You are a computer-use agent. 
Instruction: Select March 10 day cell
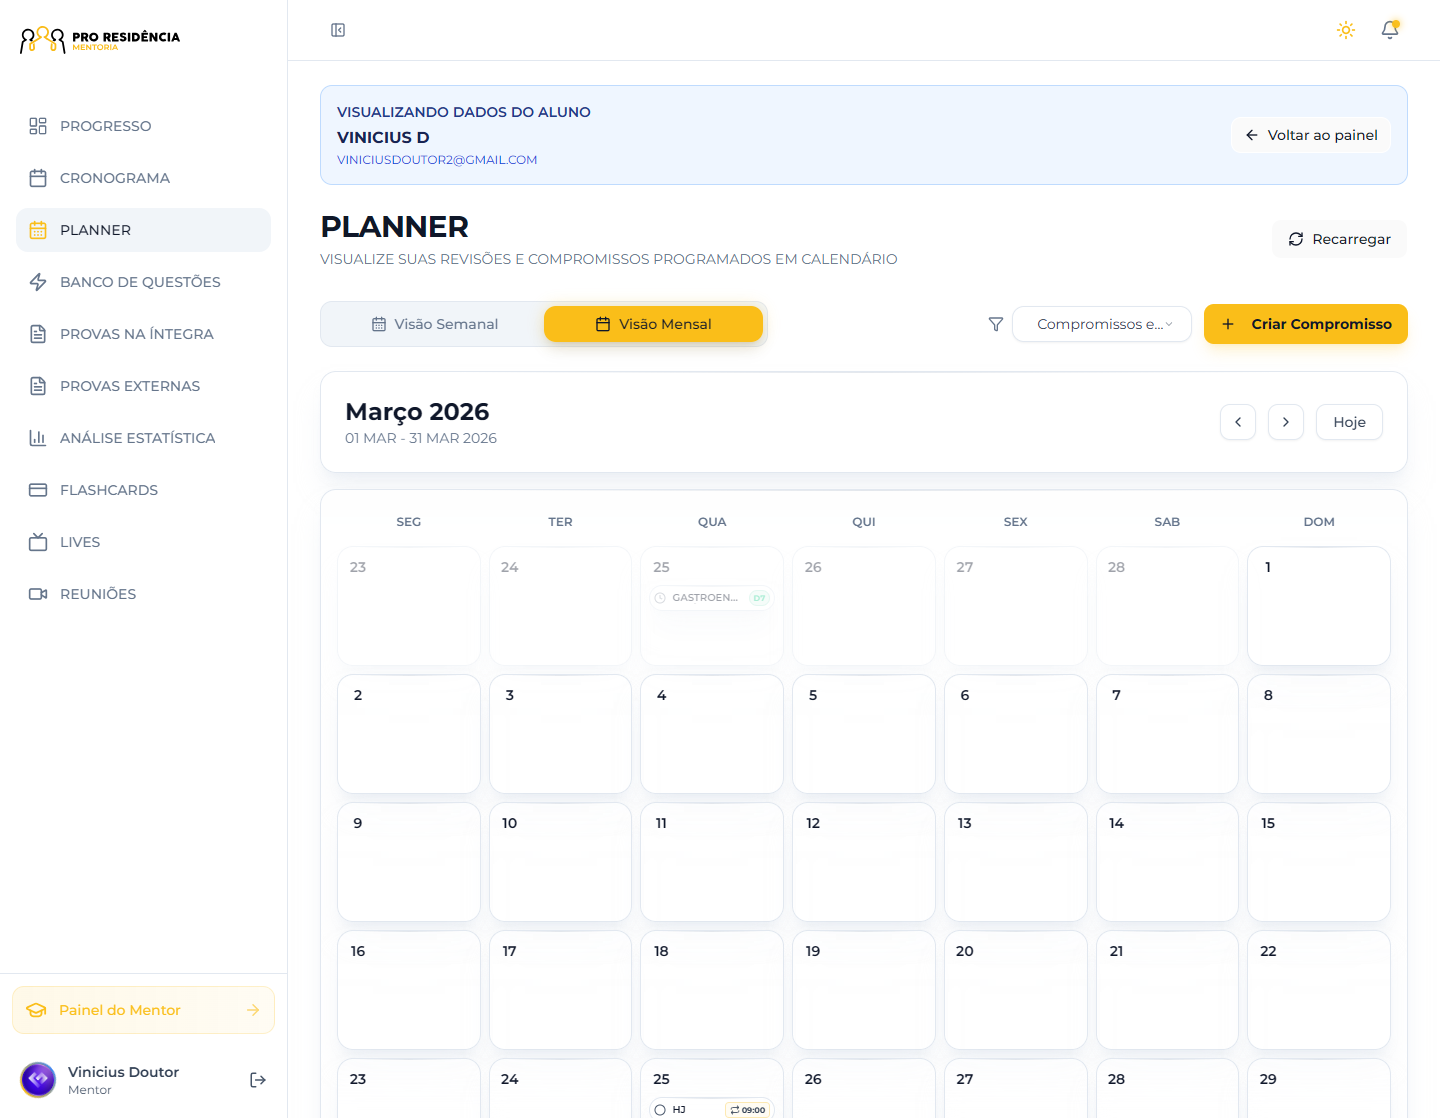560,862
